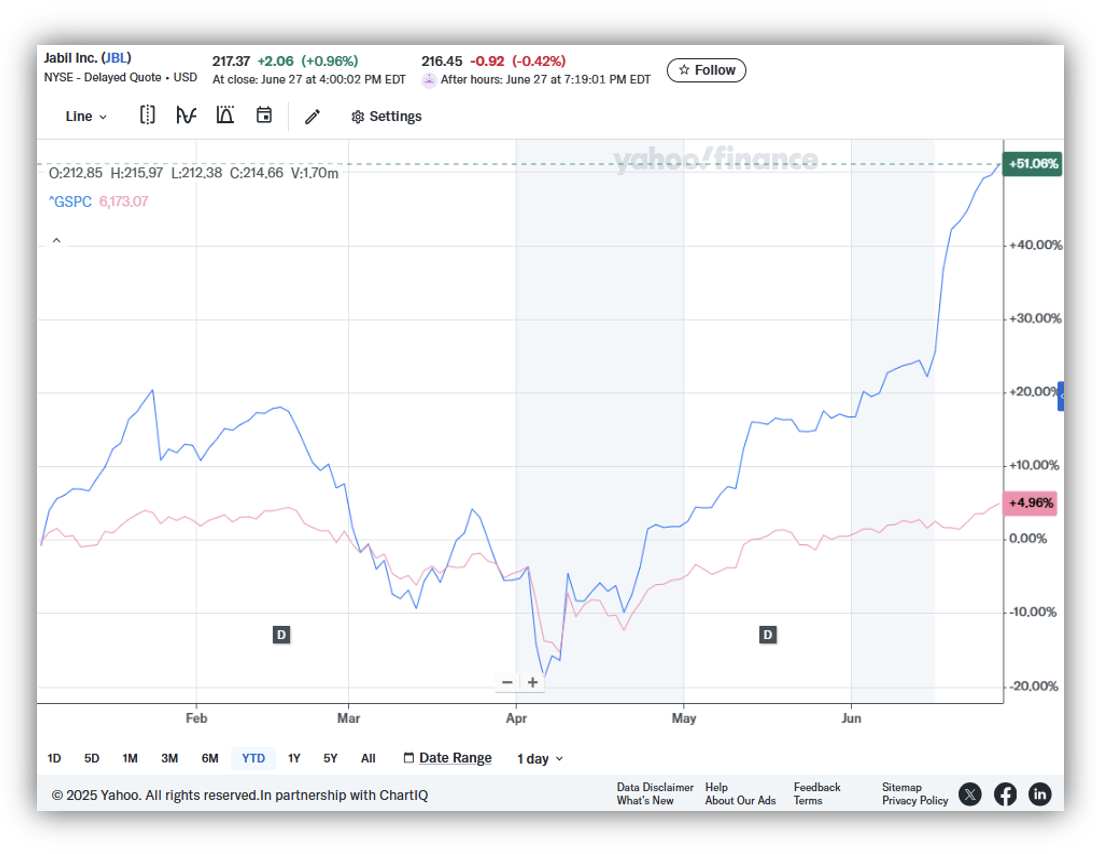Open the Date Range picker
The height and width of the screenshot is (854, 1096).
click(447, 758)
